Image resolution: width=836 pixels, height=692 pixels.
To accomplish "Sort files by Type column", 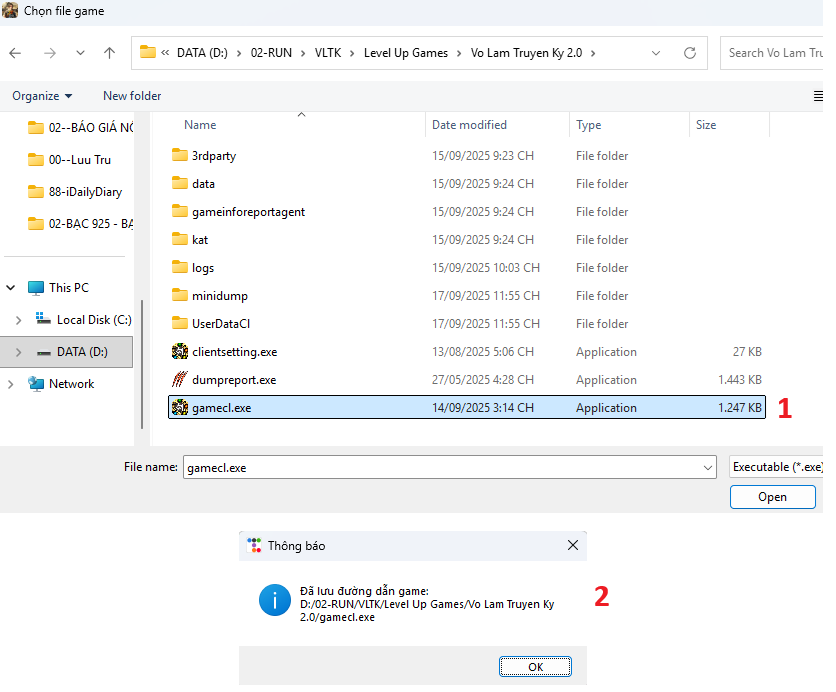I will tap(589, 125).
